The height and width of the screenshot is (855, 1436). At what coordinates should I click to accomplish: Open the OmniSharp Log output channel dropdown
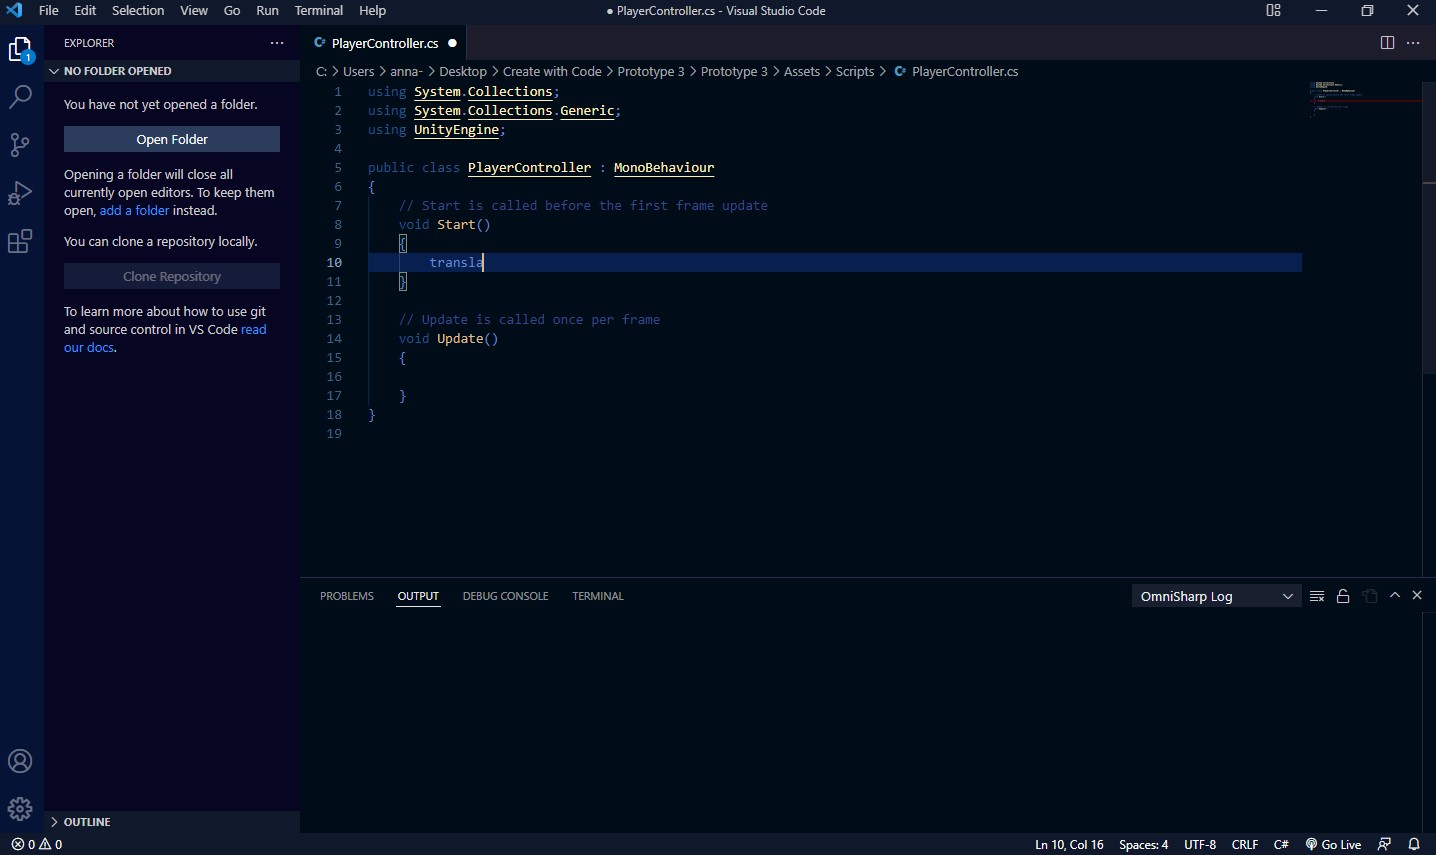click(1215, 596)
